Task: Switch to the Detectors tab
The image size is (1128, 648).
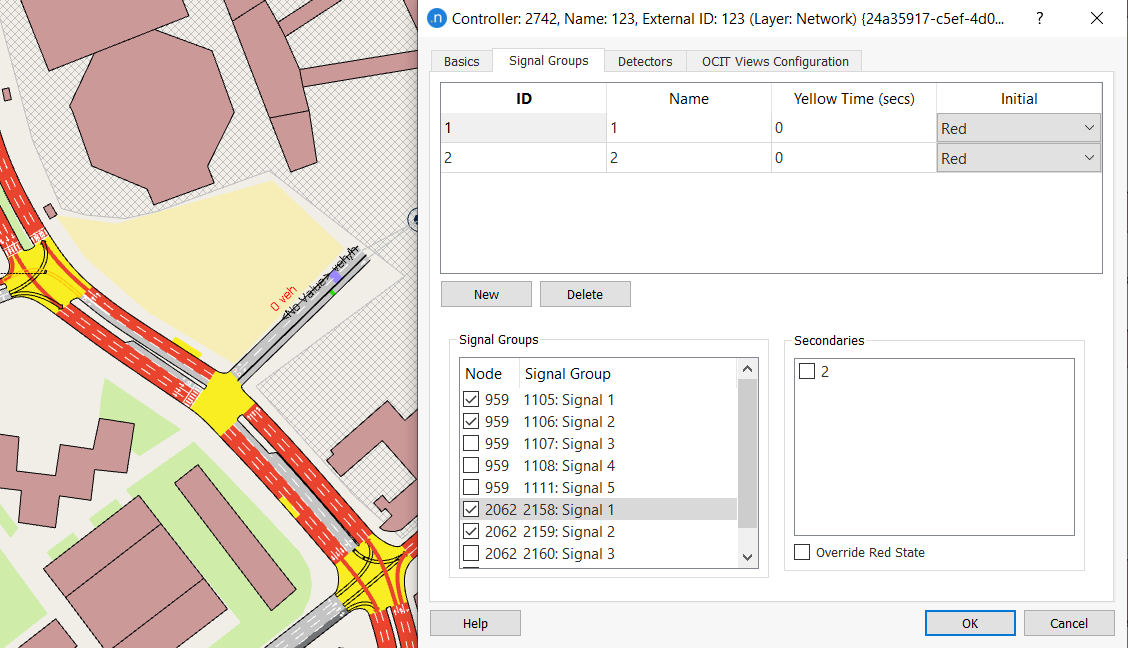Action: click(645, 61)
